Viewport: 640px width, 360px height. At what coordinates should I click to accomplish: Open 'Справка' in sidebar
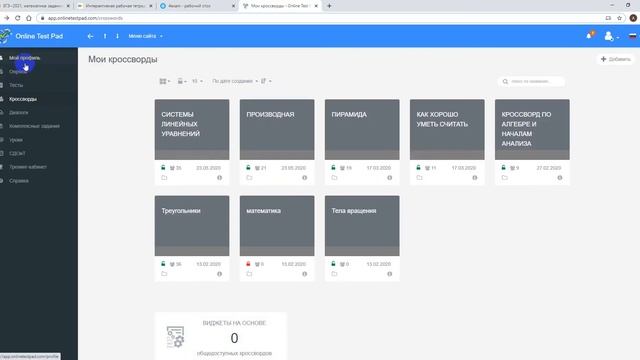click(x=19, y=181)
